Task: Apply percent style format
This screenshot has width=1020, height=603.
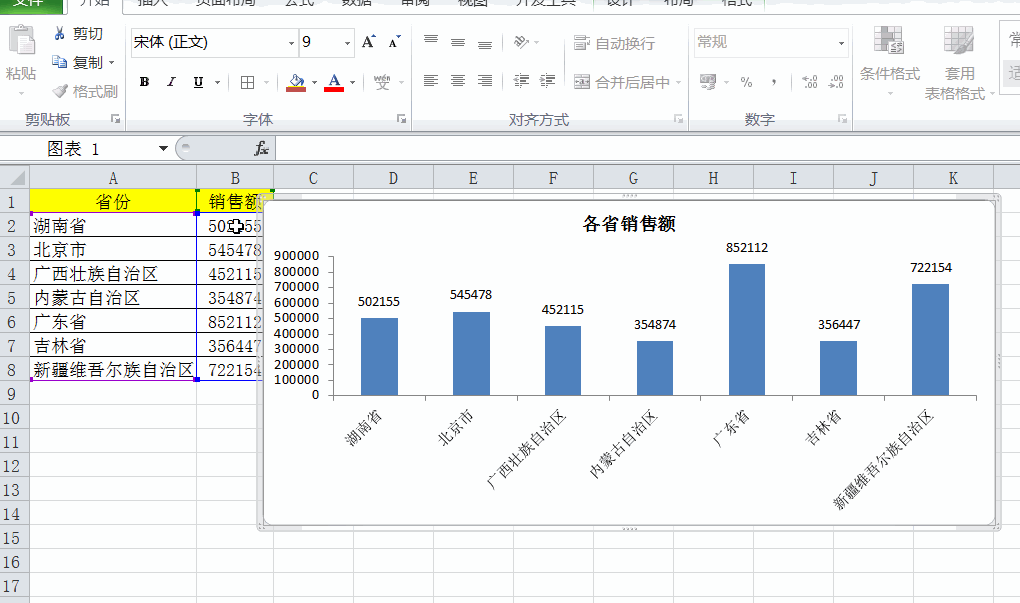Action: pos(746,82)
